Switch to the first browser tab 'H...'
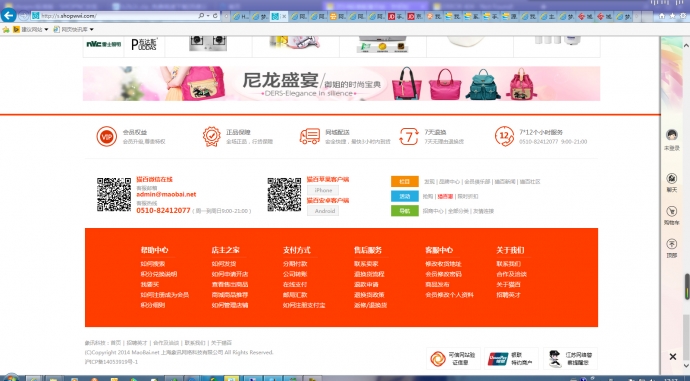 pos(241,16)
